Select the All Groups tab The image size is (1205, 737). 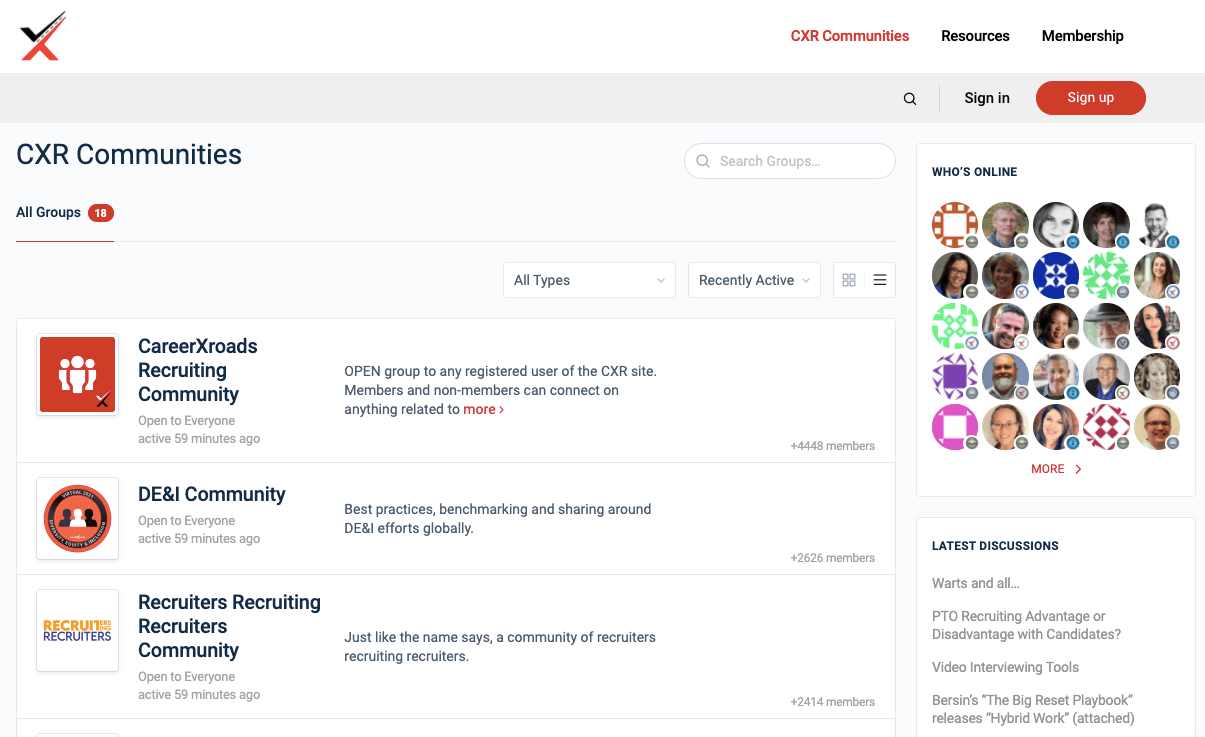pyautogui.click(x=65, y=213)
